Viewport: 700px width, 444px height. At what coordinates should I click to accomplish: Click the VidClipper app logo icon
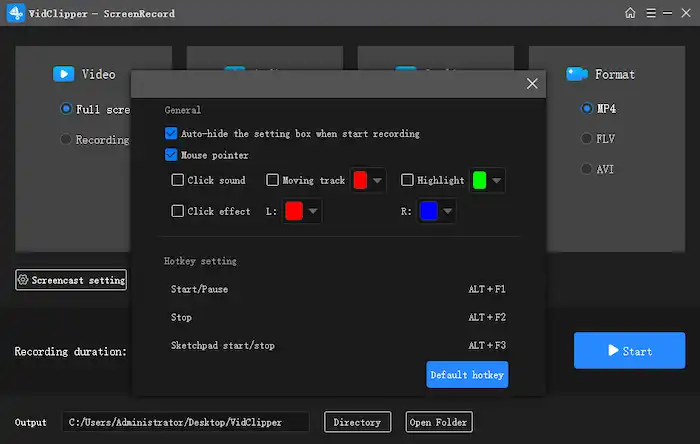pos(16,13)
